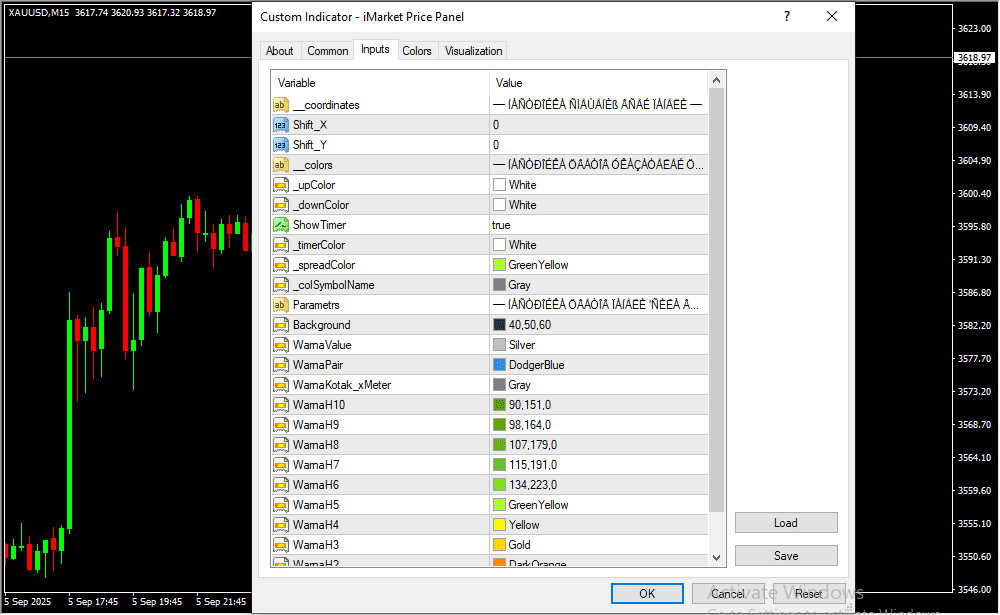Click the color icon next to Background

280,325
